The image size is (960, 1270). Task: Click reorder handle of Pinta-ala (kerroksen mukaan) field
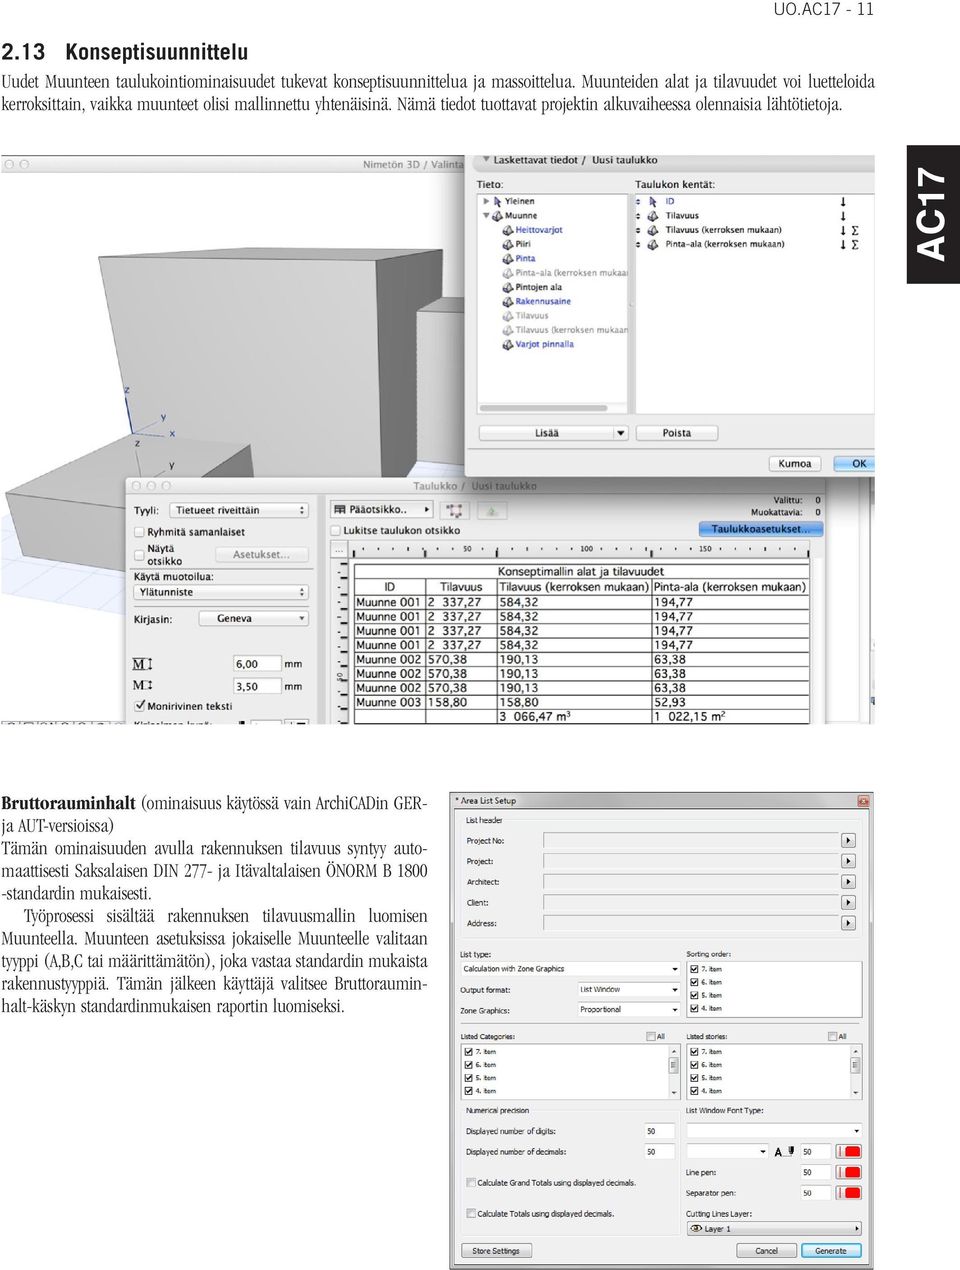coord(638,244)
